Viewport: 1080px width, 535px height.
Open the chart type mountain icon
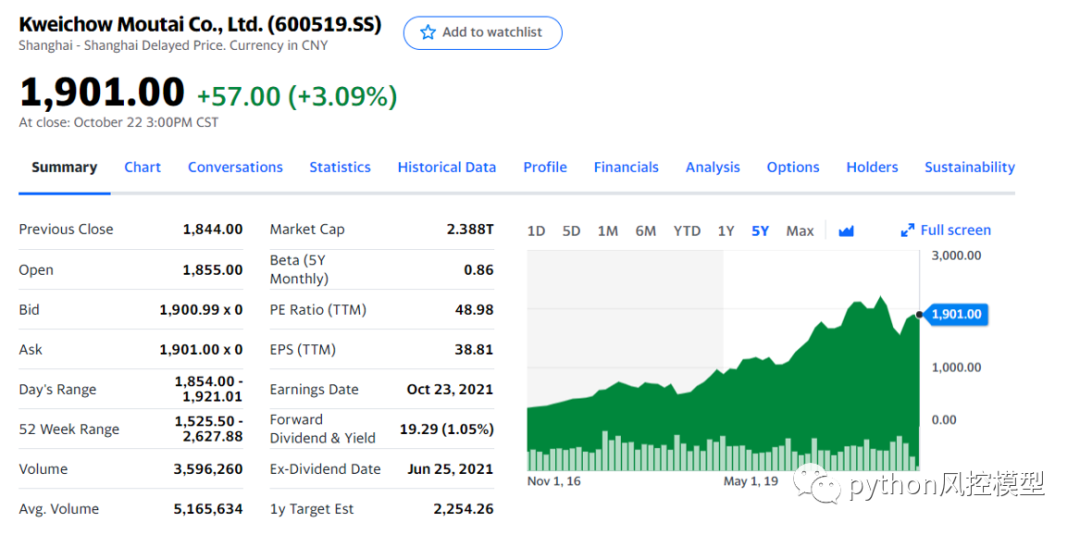[846, 231]
